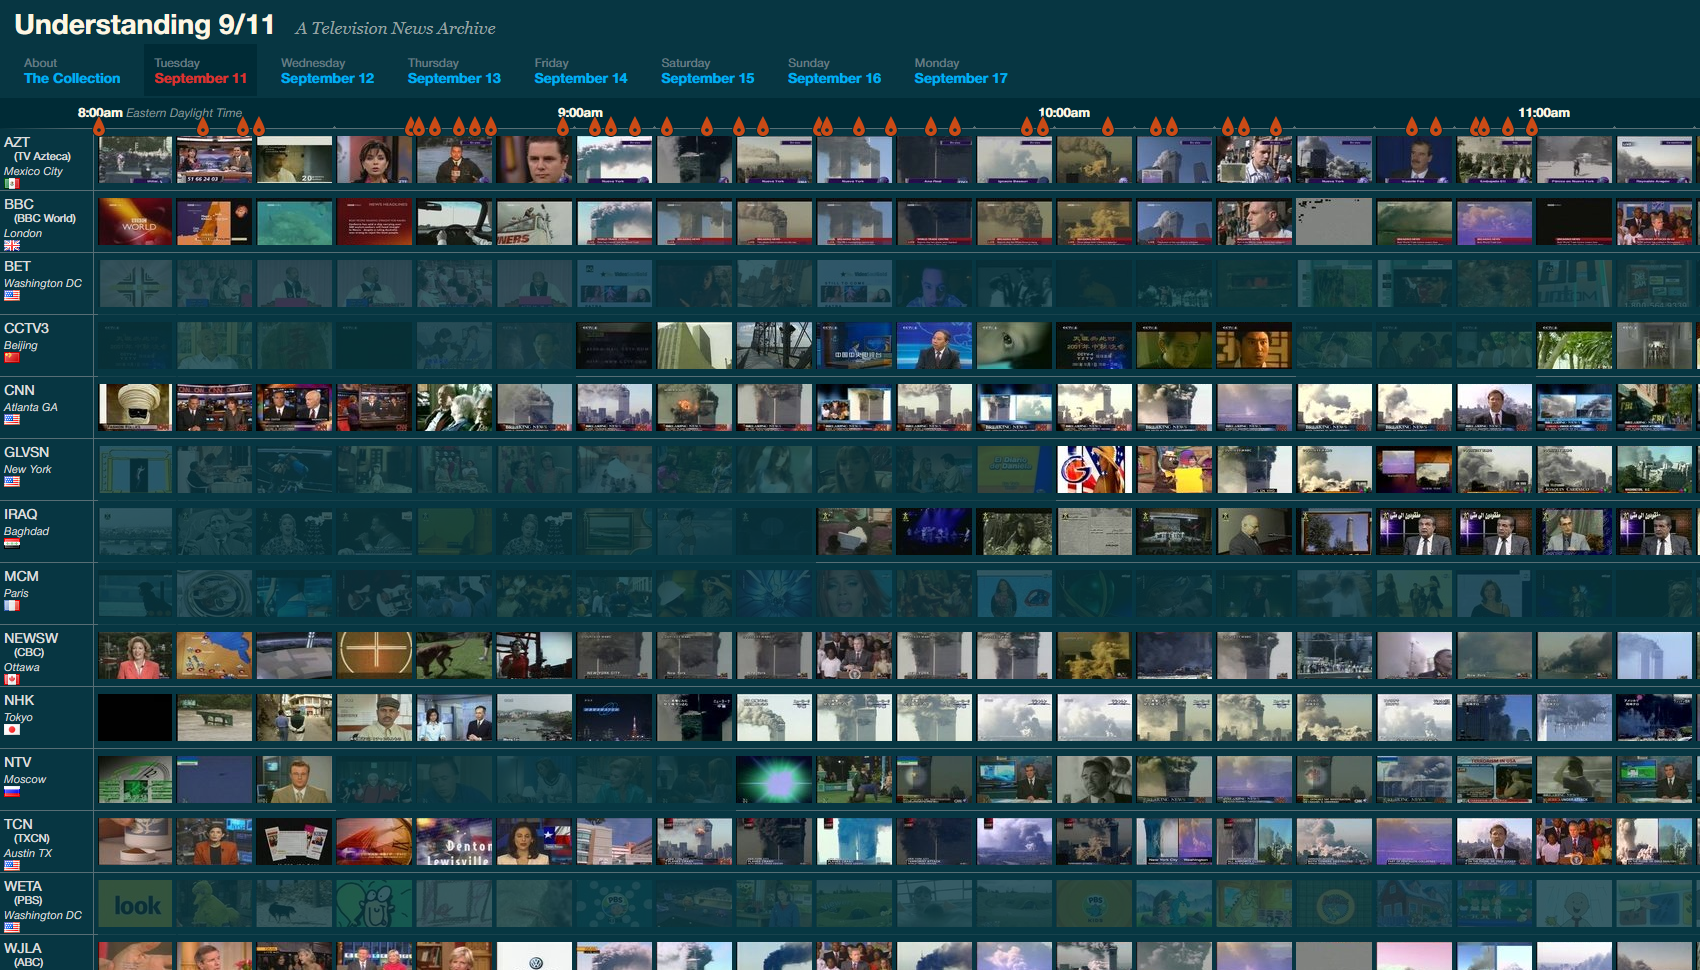The height and width of the screenshot is (970, 1700).
Task: Select the MCM channel label
Action: click(x=21, y=576)
